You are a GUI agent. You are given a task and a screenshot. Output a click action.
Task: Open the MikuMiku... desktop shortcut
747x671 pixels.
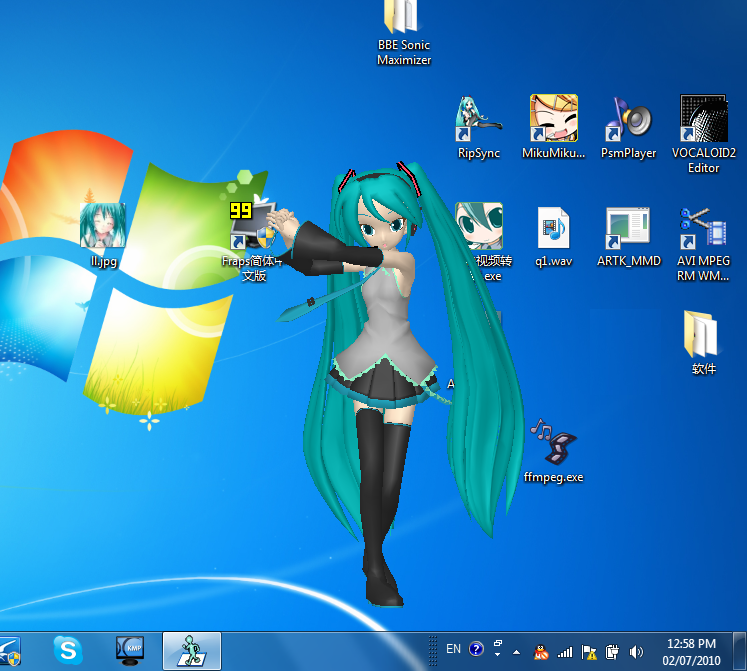(x=554, y=127)
